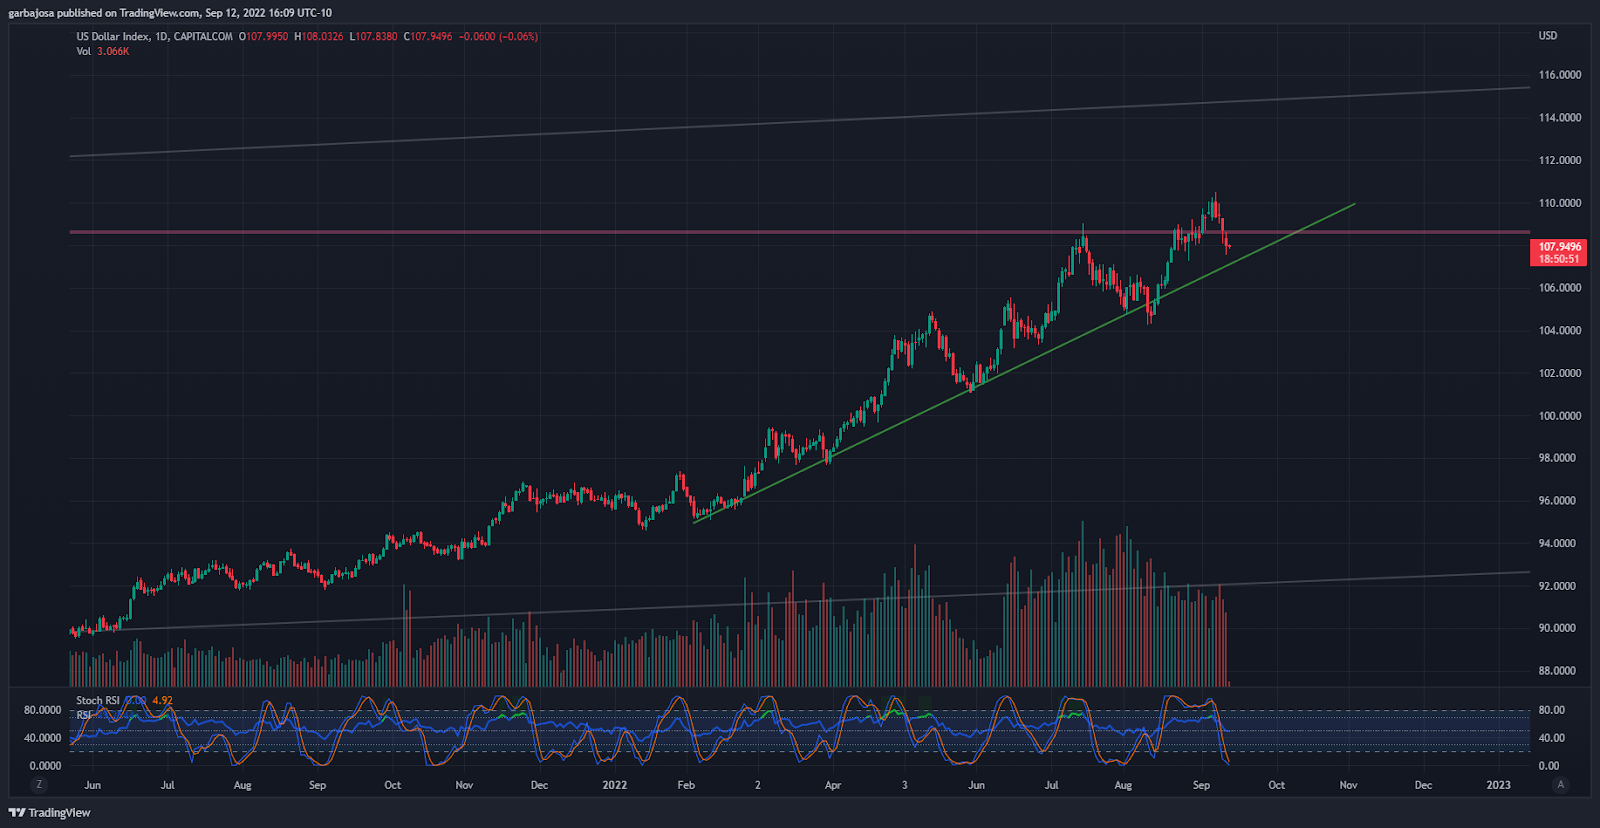Click the 0.00 label on right indicator scale
This screenshot has height=828, width=1600.
[1549, 766]
